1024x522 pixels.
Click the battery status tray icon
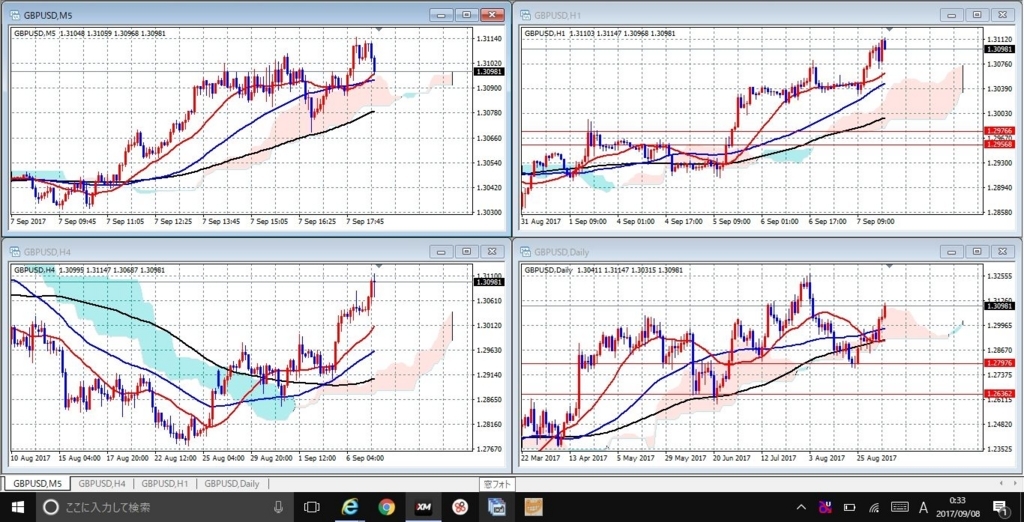pos(850,507)
